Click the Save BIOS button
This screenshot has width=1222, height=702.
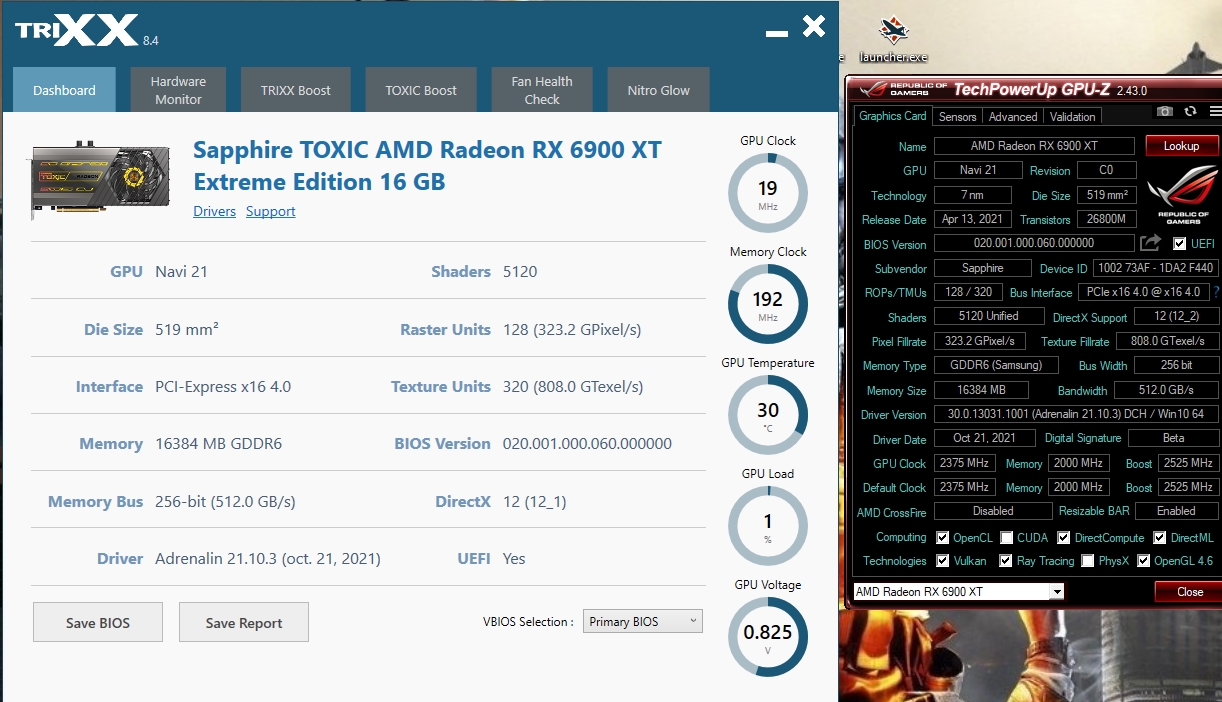click(98, 623)
